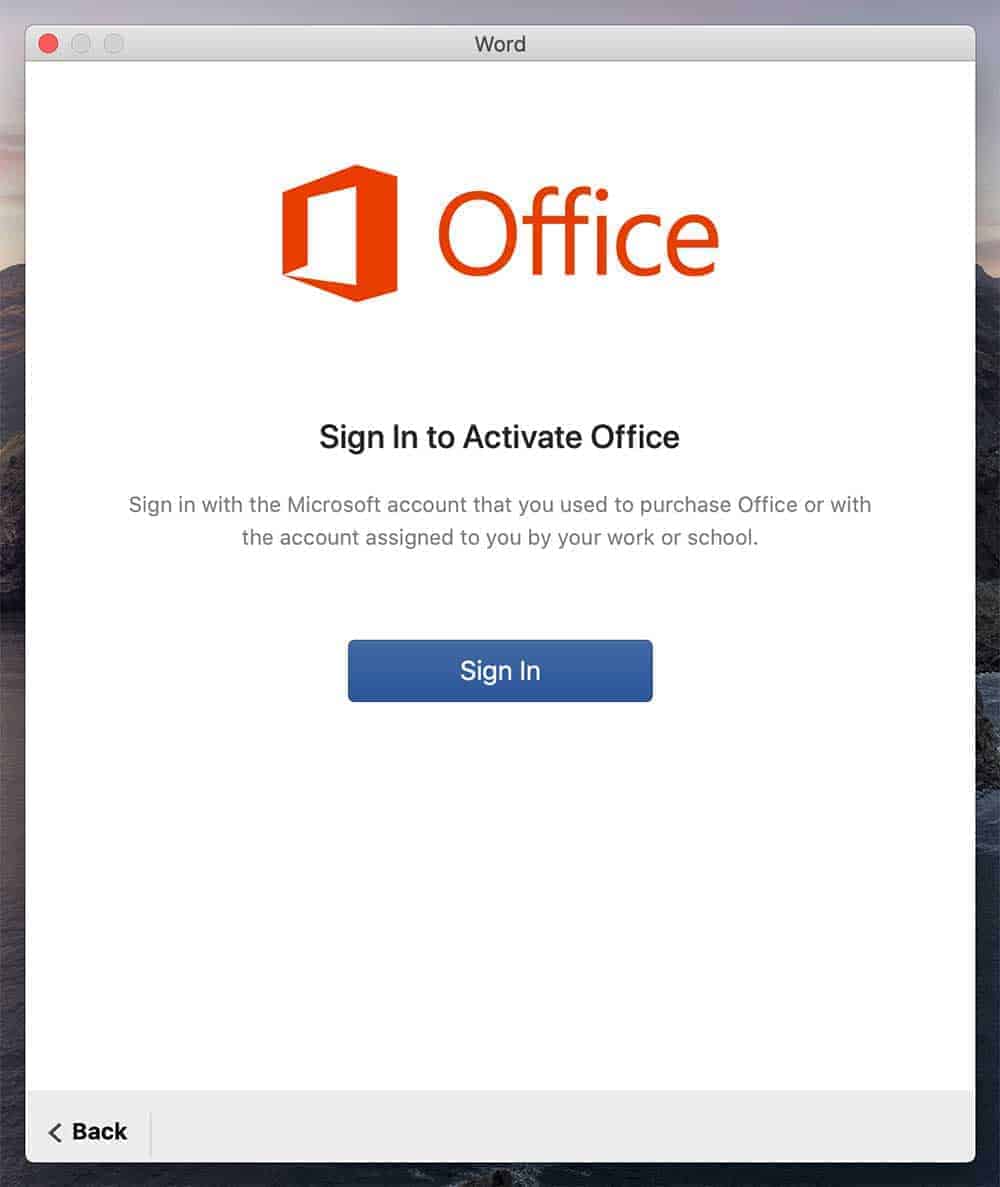Click the gray footer bar right of Back

coord(560,1128)
